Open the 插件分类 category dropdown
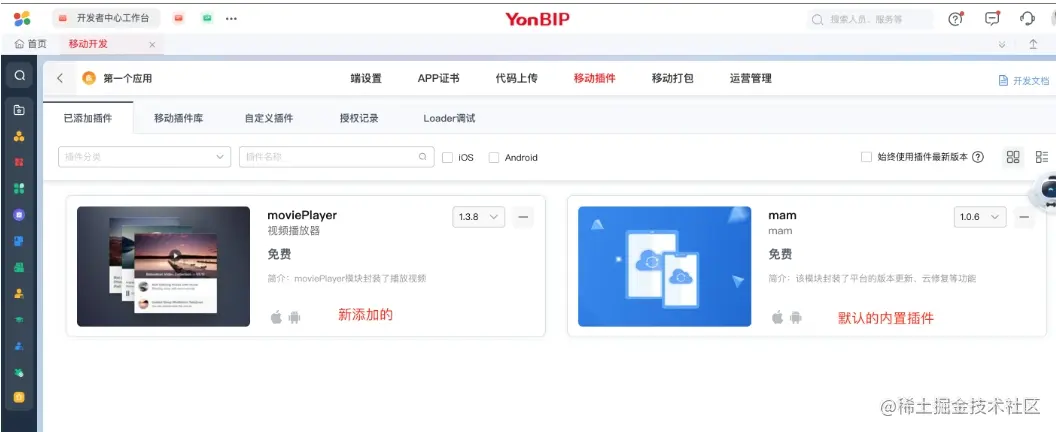1056x432 pixels. (x=145, y=157)
